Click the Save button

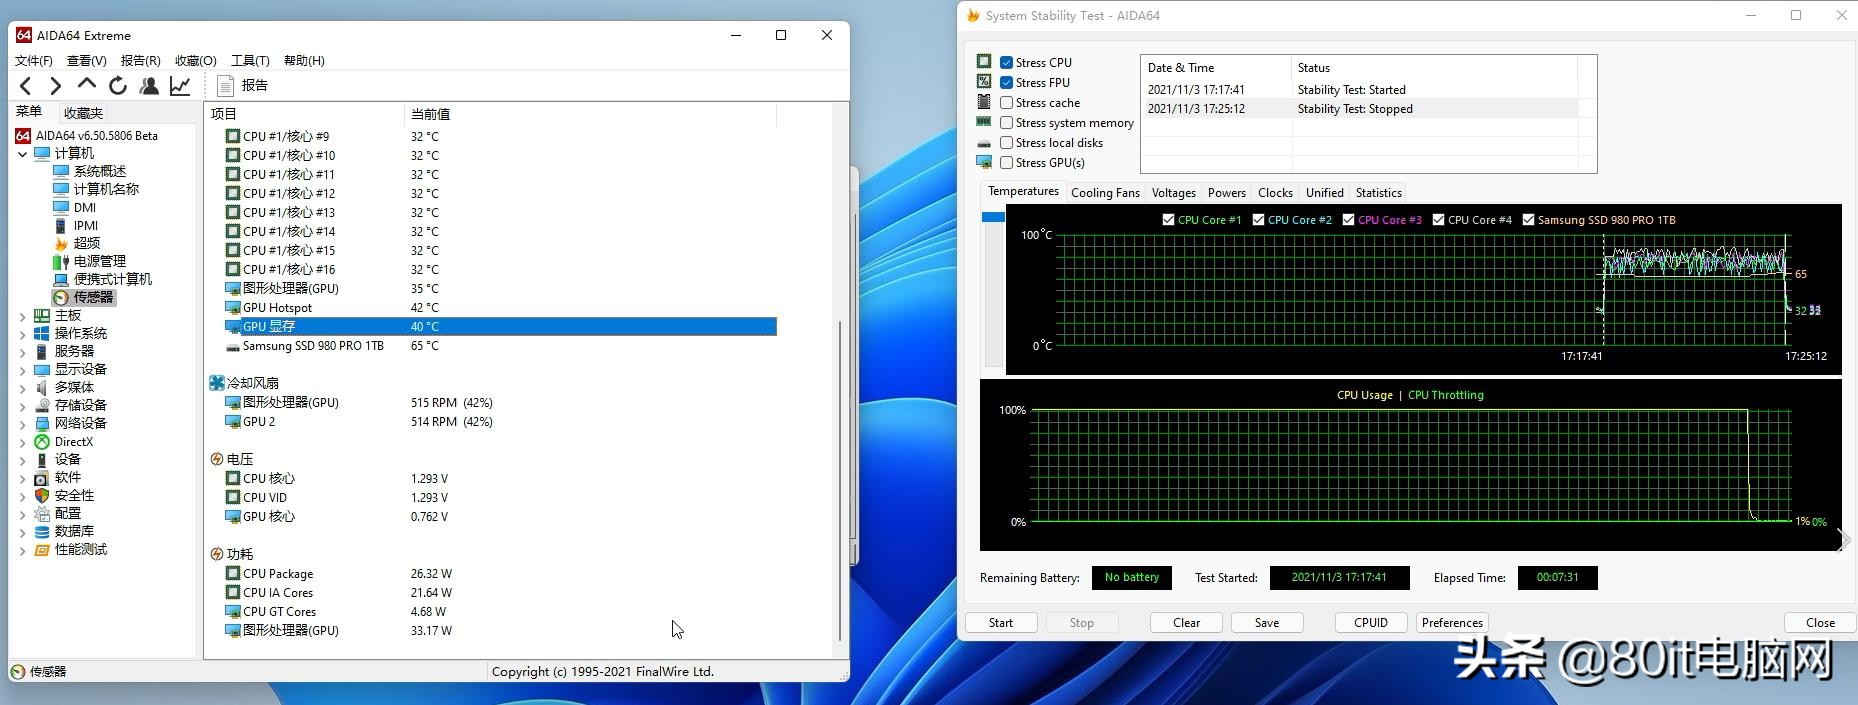point(1267,622)
